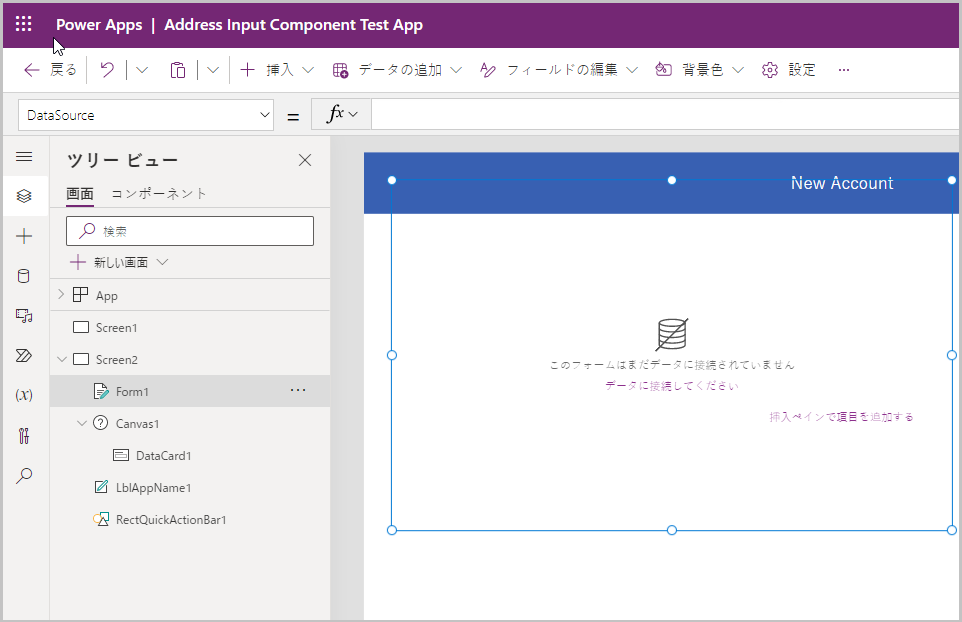Open the data cylinder sidebar icon

click(24, 276)
